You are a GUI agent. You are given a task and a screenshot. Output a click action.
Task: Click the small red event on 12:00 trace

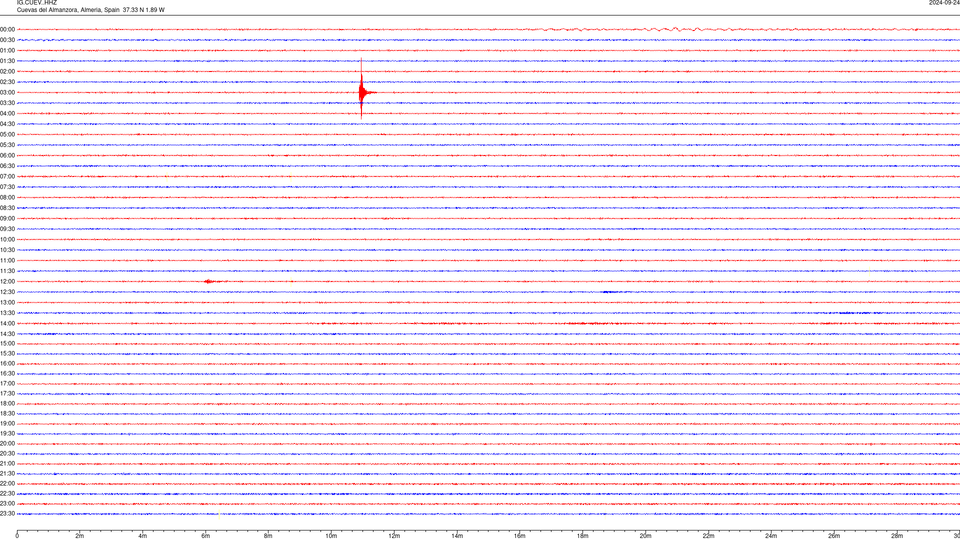pos(212,282)
